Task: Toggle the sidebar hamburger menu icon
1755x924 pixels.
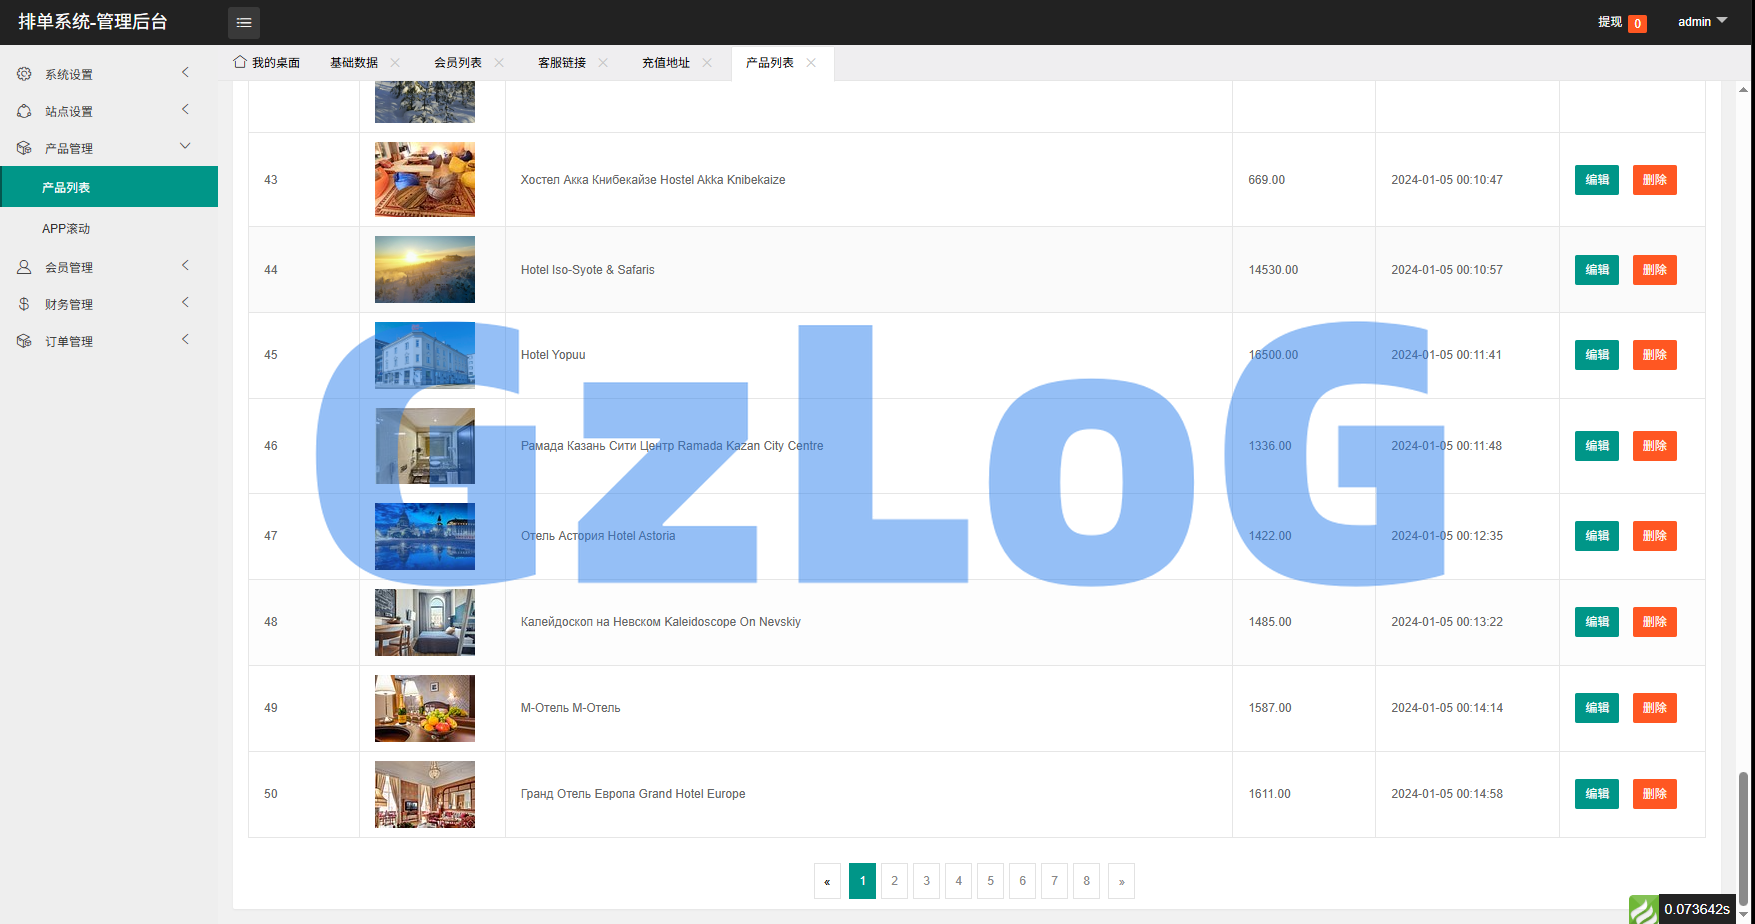Action: pos(243,22)
